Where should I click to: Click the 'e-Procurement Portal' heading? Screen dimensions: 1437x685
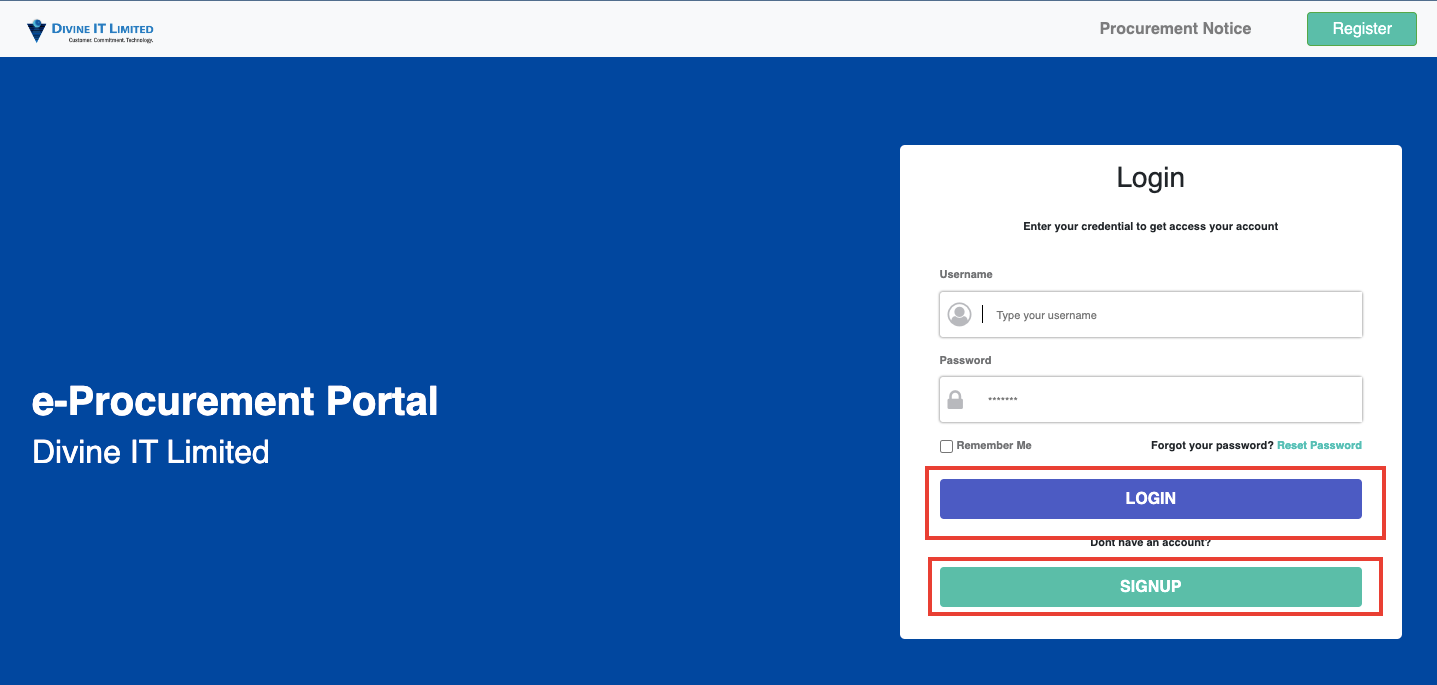coord(235,401)
